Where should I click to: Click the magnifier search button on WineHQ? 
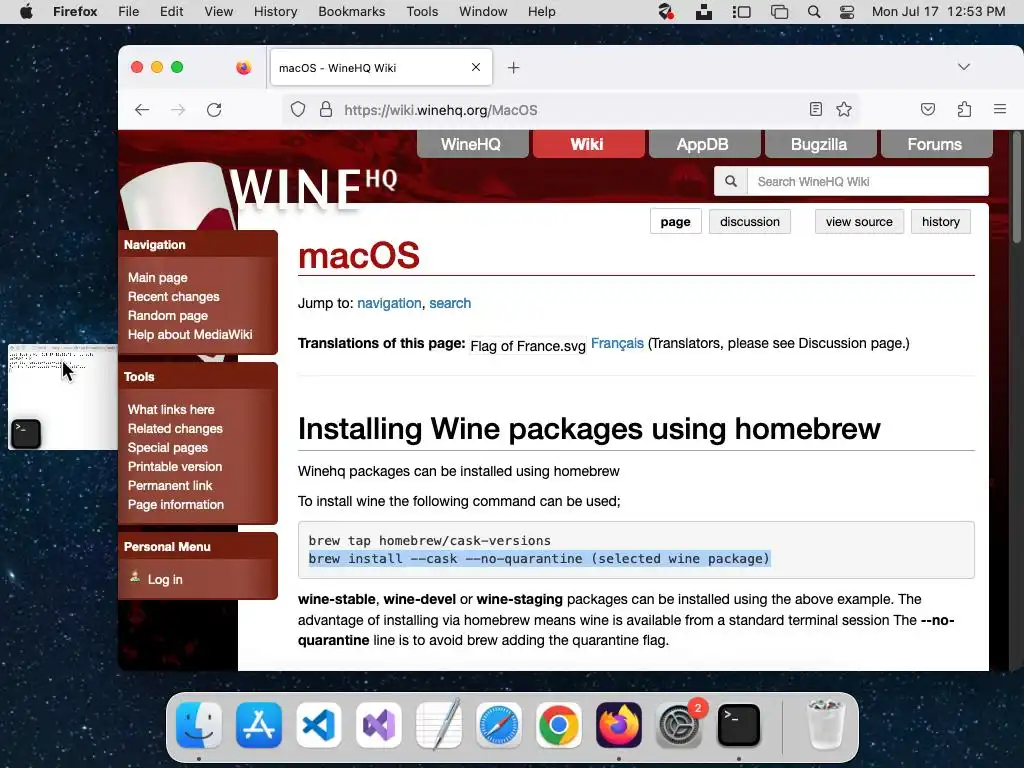pyautogui.click(x=731, y=182)
